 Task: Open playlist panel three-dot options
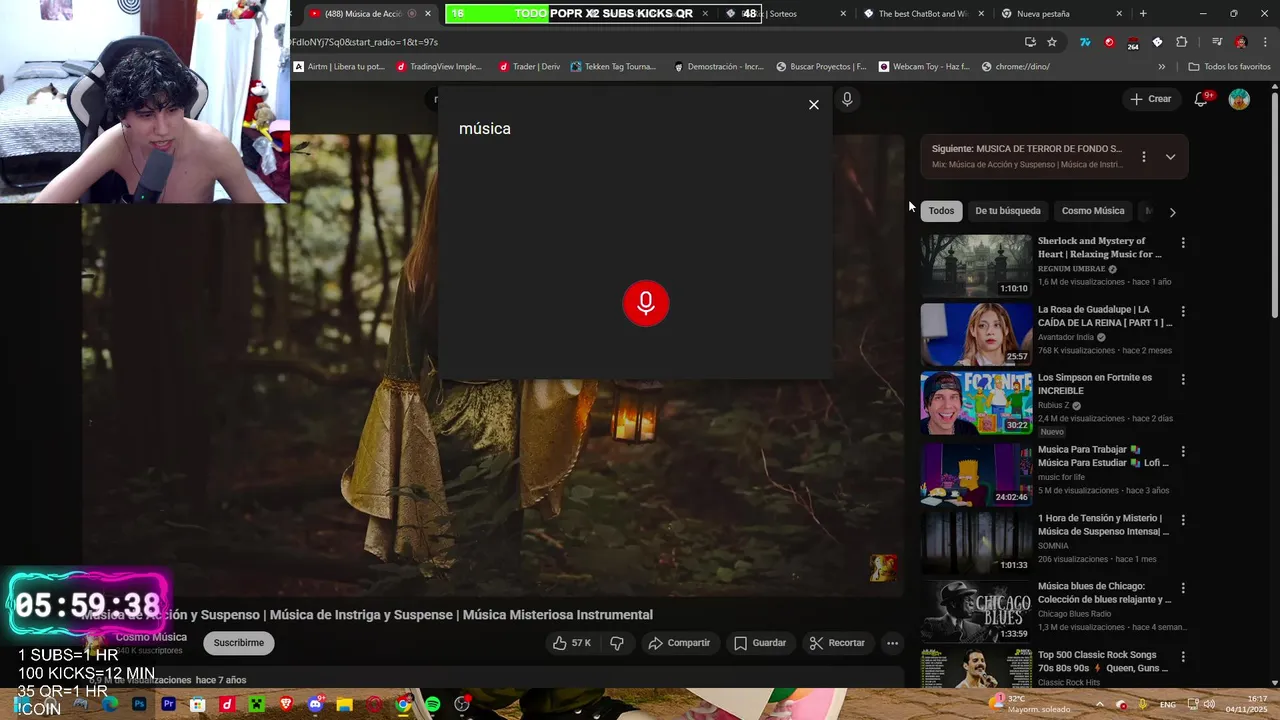point(1144,157)
